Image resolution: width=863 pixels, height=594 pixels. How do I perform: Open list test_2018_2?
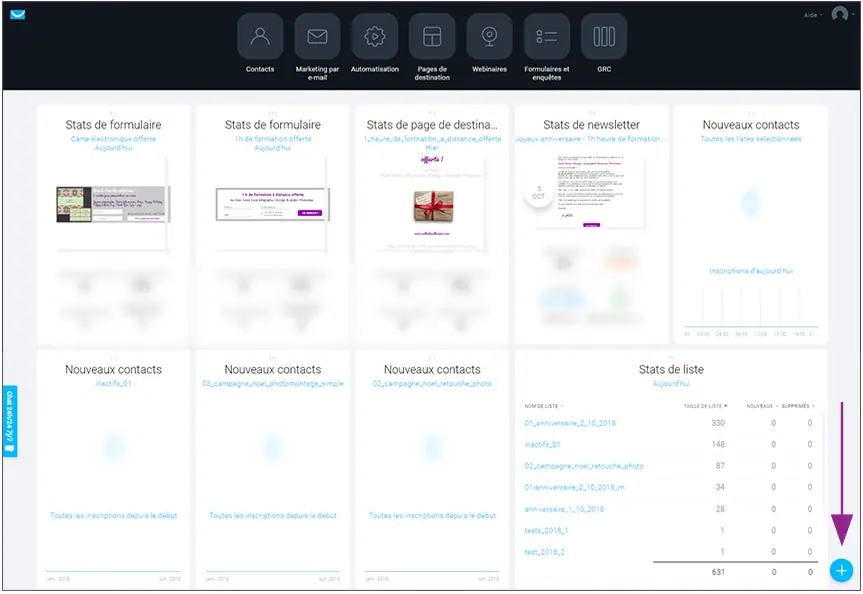pos(544,552)
